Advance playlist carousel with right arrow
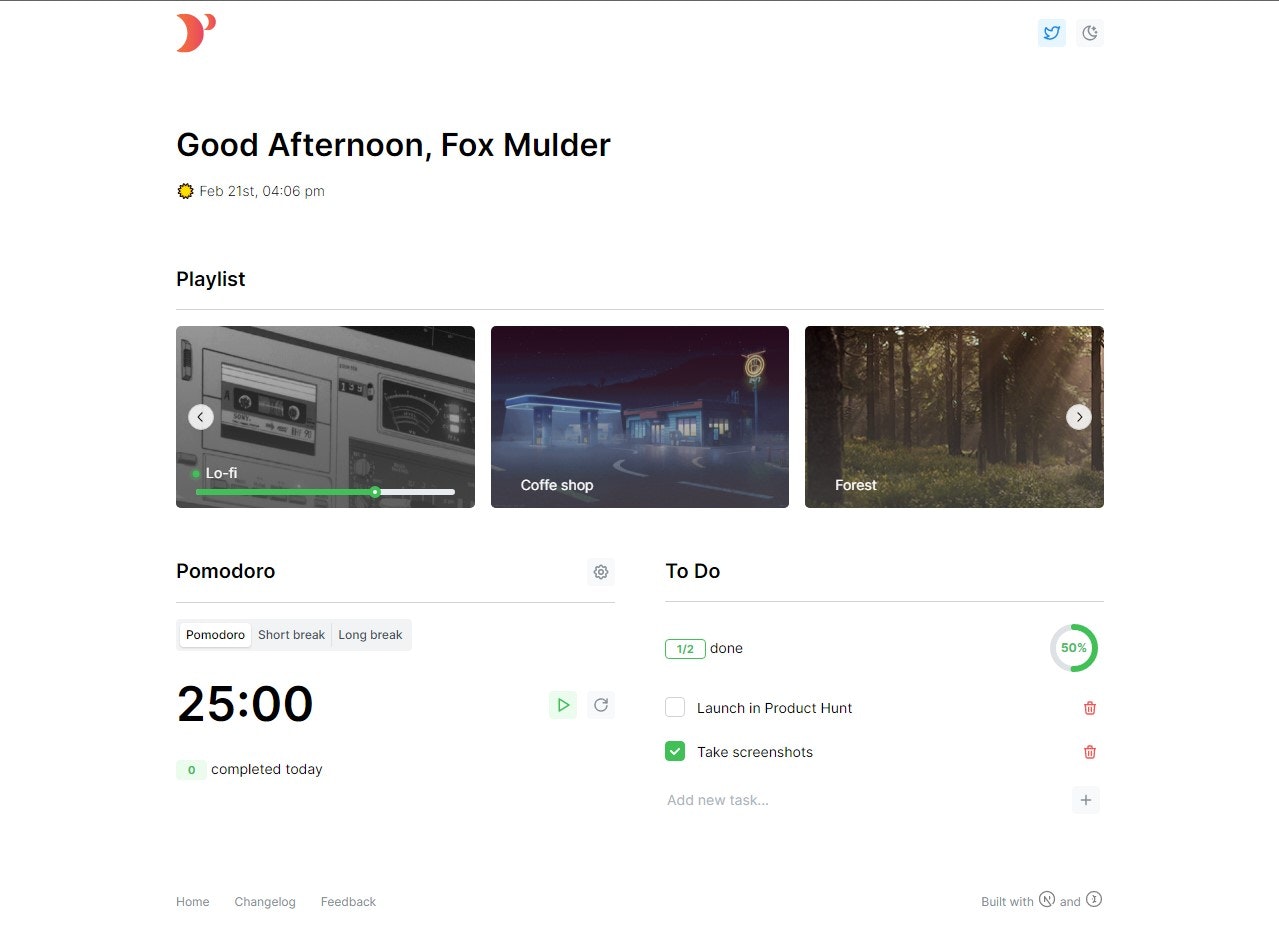 pyautogui.click(x=1079, y=417)
